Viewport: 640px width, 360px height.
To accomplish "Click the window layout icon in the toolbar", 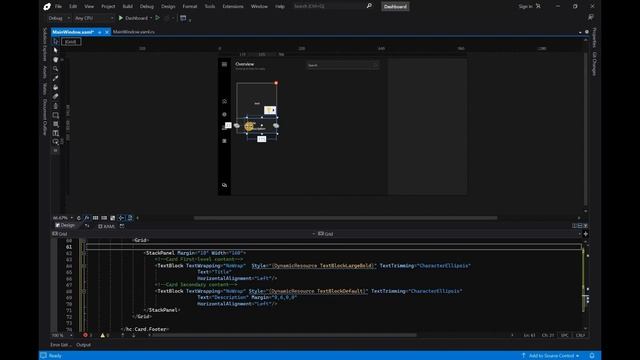I will coord(183,18).
